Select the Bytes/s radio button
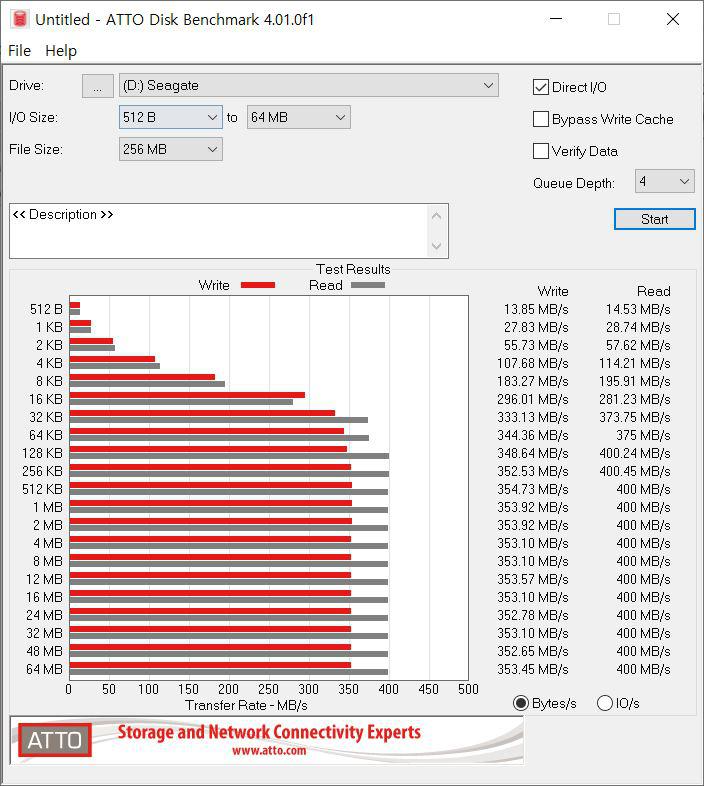This screenshot has width=704, height=786. (x=521, y=703)
